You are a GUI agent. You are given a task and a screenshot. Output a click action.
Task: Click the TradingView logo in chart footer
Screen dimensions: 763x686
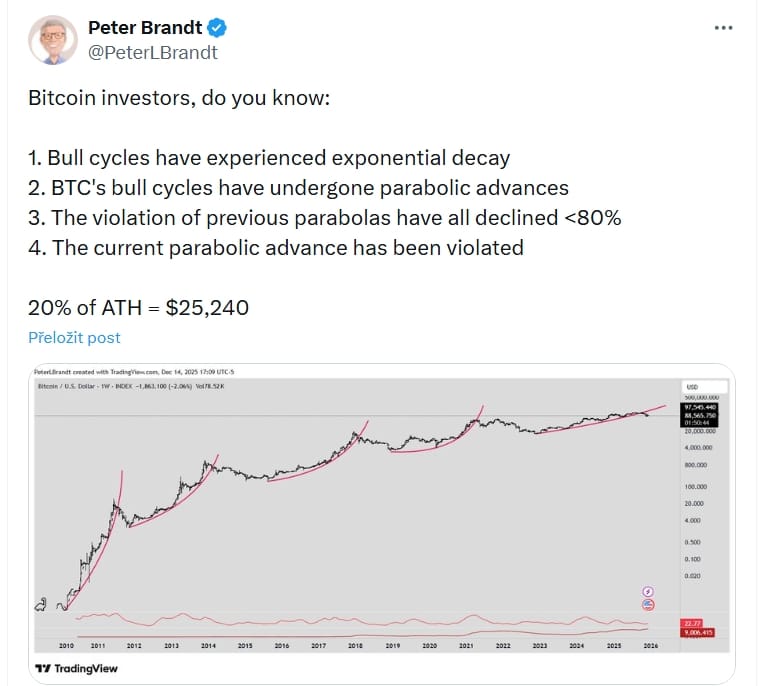click(71, 668)
